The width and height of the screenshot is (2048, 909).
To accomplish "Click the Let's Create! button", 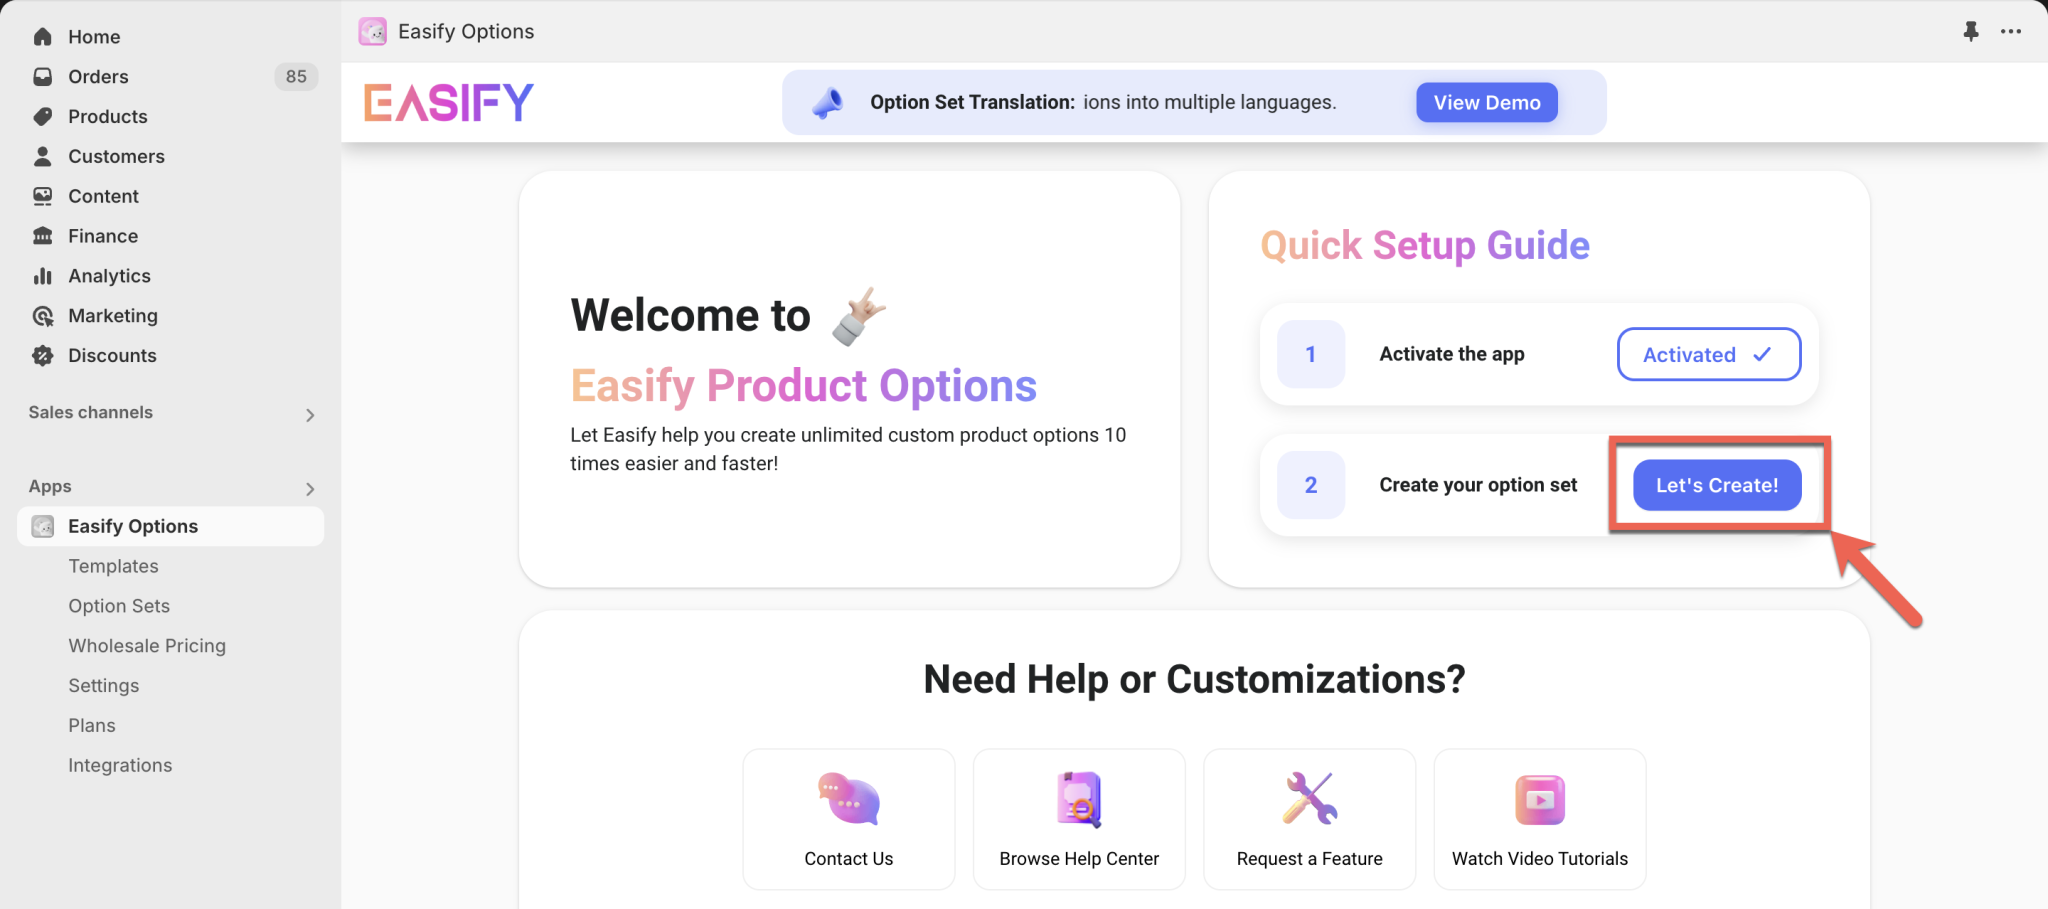I will 1717,485.
